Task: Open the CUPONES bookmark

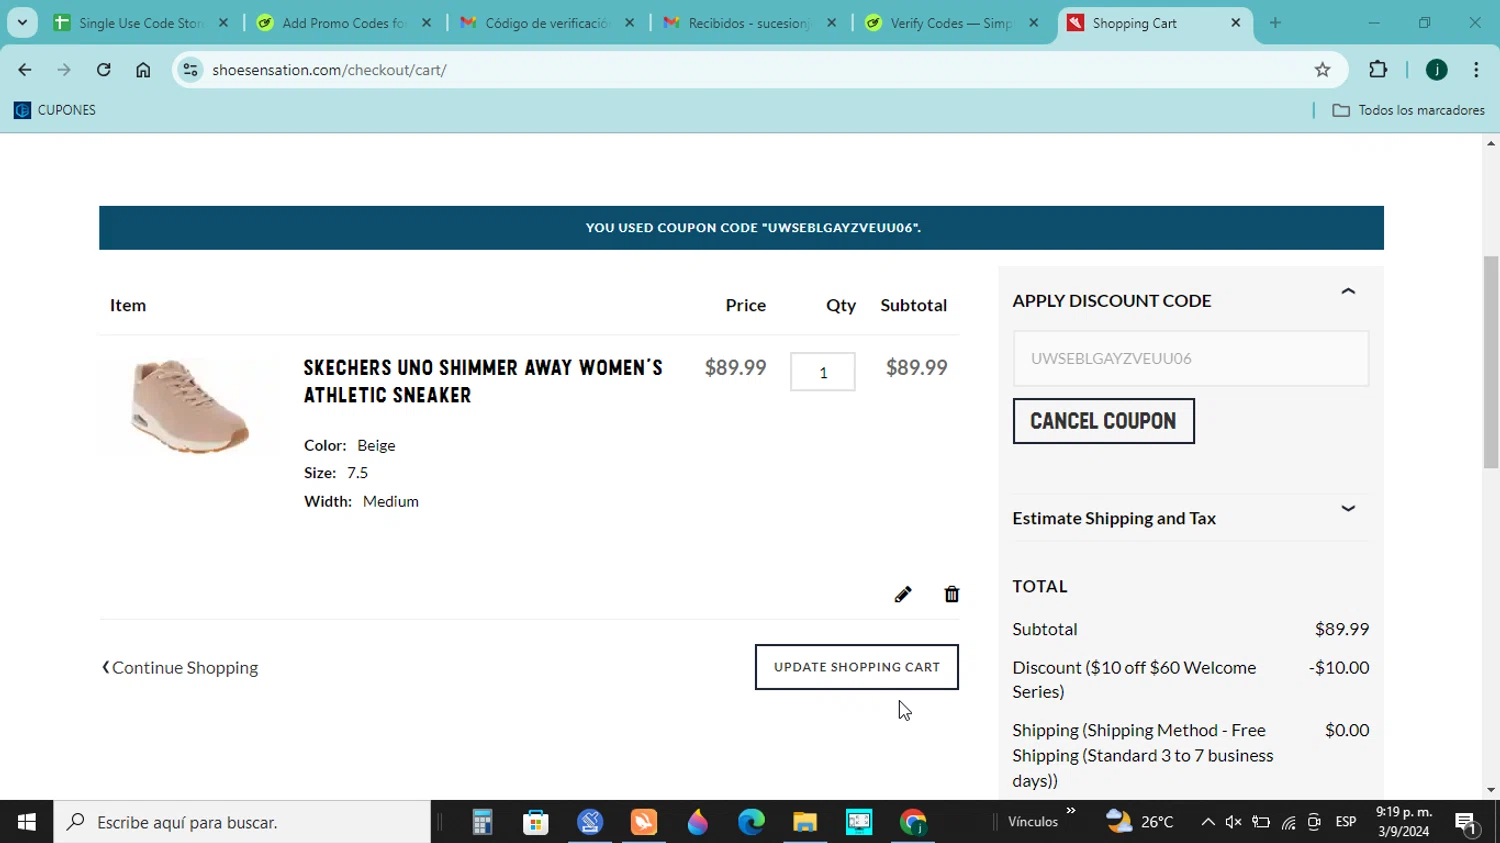Action: (55, 110)
